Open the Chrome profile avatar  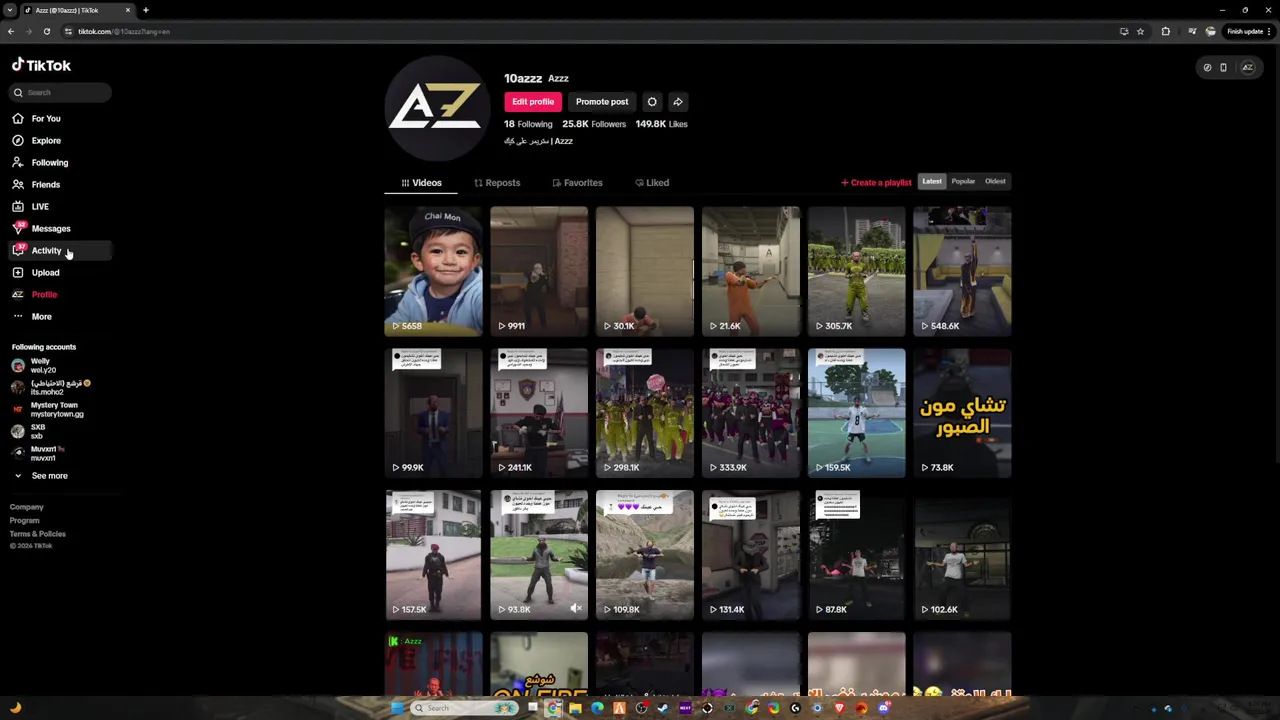click(1211, 31)
